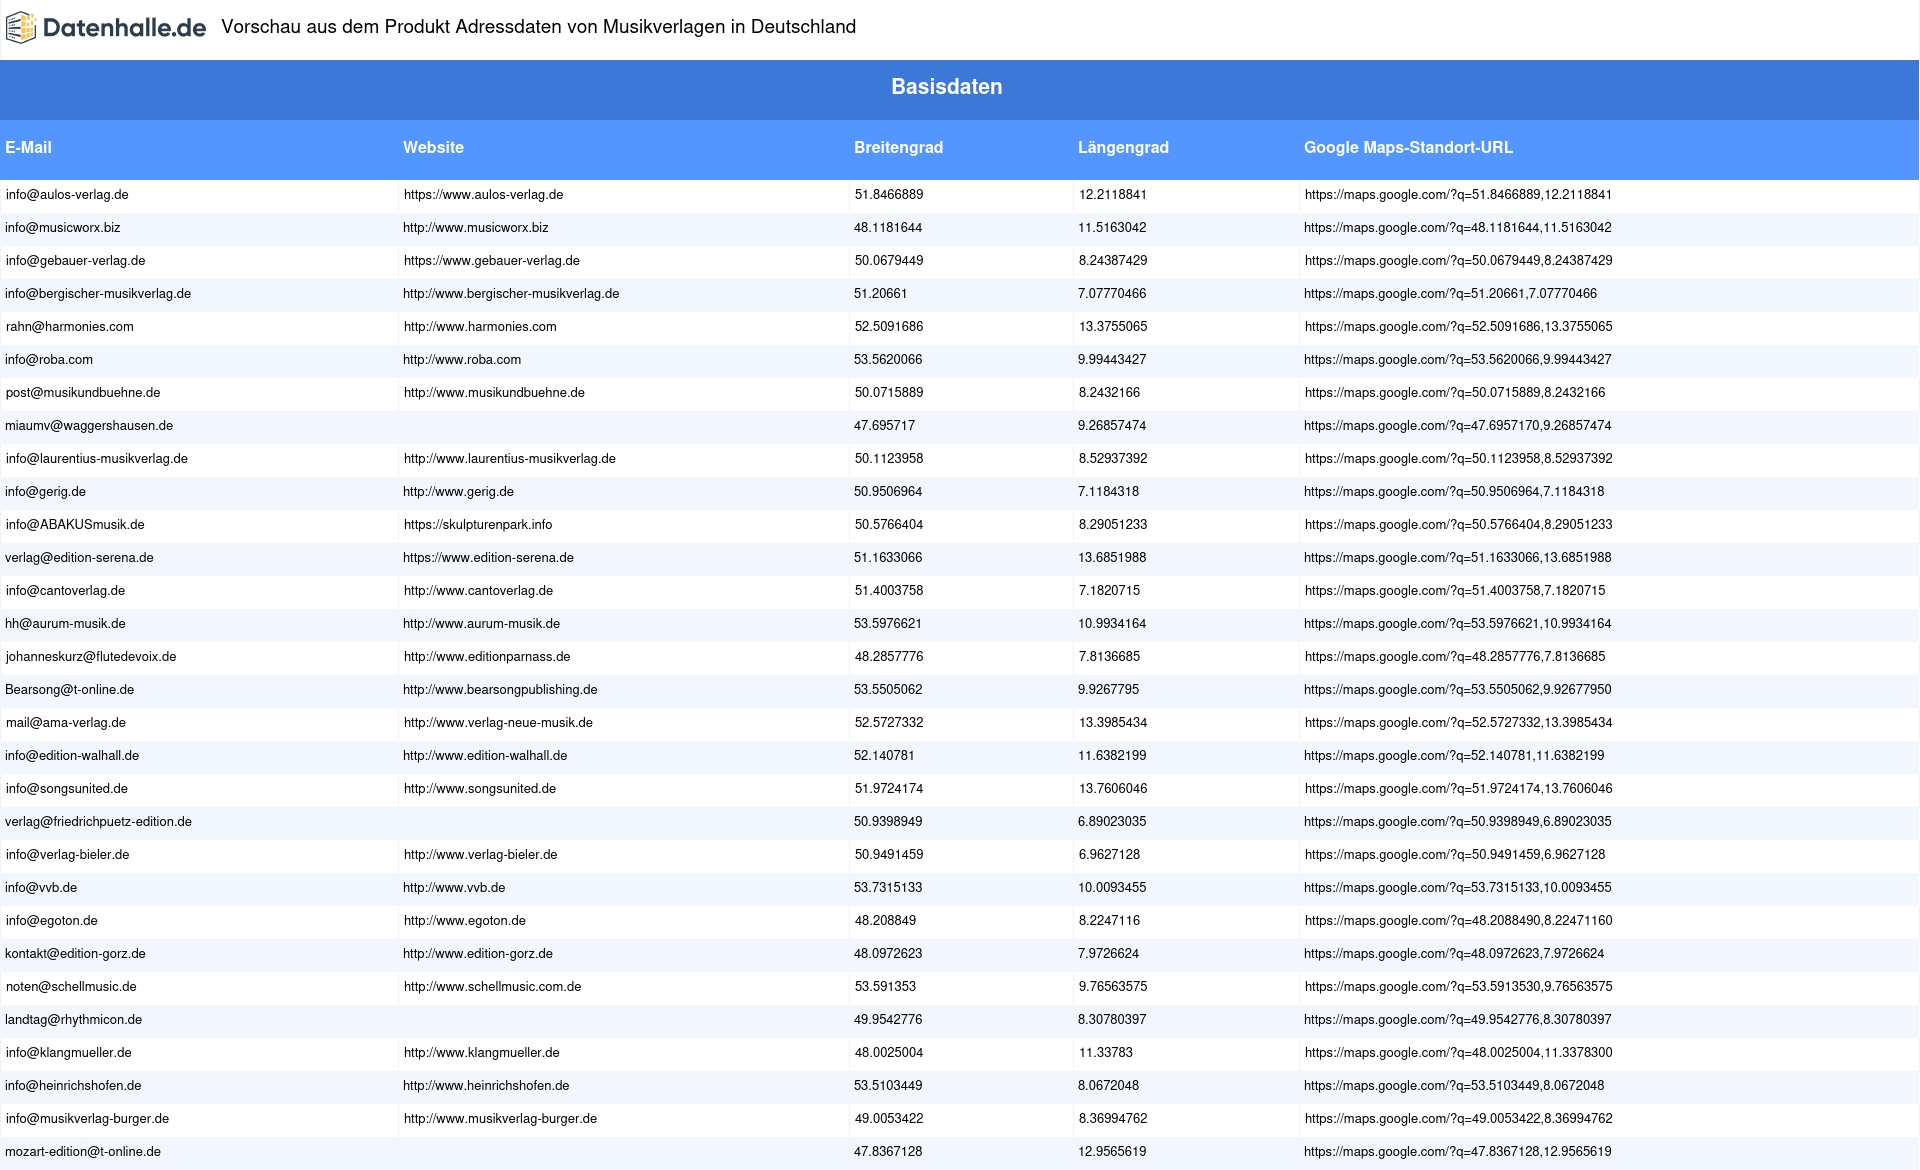Click email info@musicworx.biz
Image resolution: width=1920 pixels, height=1170 pixels.
click(62, 228)
